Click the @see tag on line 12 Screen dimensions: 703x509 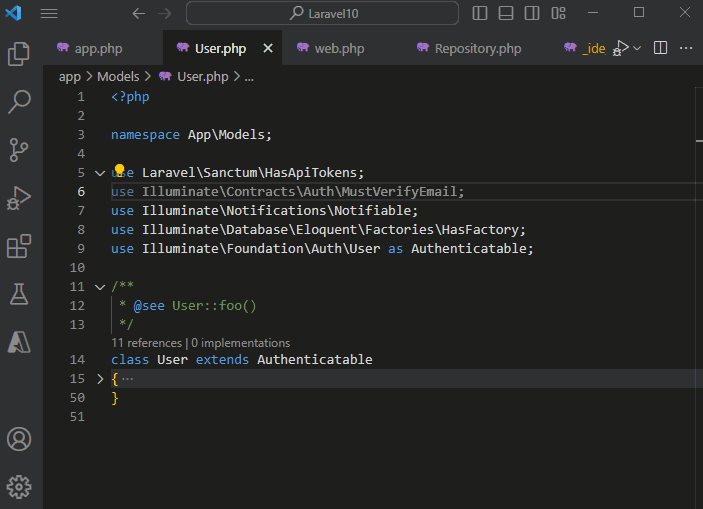(149, 306)
